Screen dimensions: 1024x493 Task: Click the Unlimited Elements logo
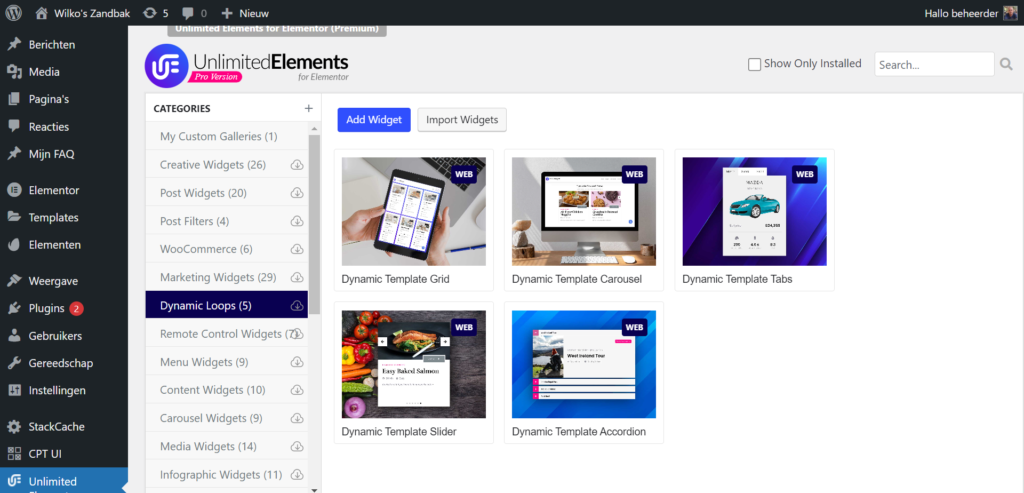(x=247, y=66)
